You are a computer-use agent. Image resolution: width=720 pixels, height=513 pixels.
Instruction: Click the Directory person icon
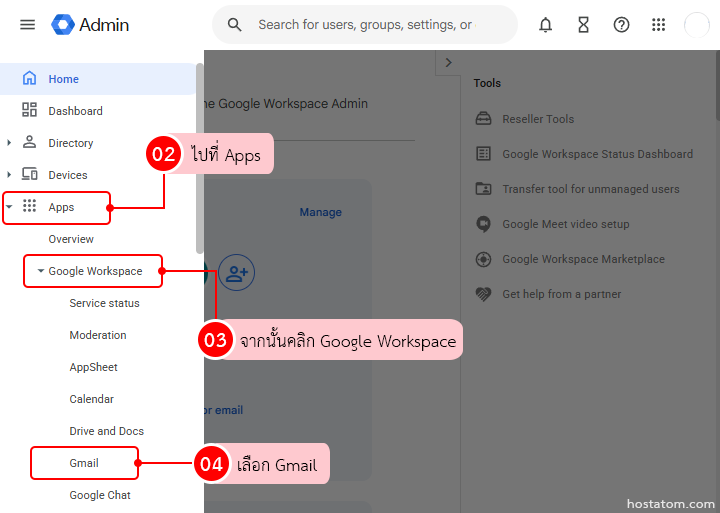click(x=29, y=142)
